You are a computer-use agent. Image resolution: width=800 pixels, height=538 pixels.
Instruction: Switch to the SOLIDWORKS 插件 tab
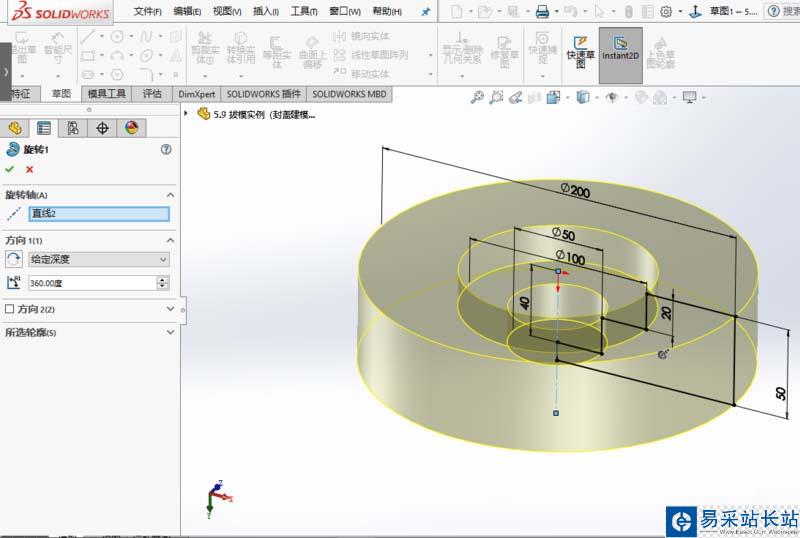pos(263,94)
